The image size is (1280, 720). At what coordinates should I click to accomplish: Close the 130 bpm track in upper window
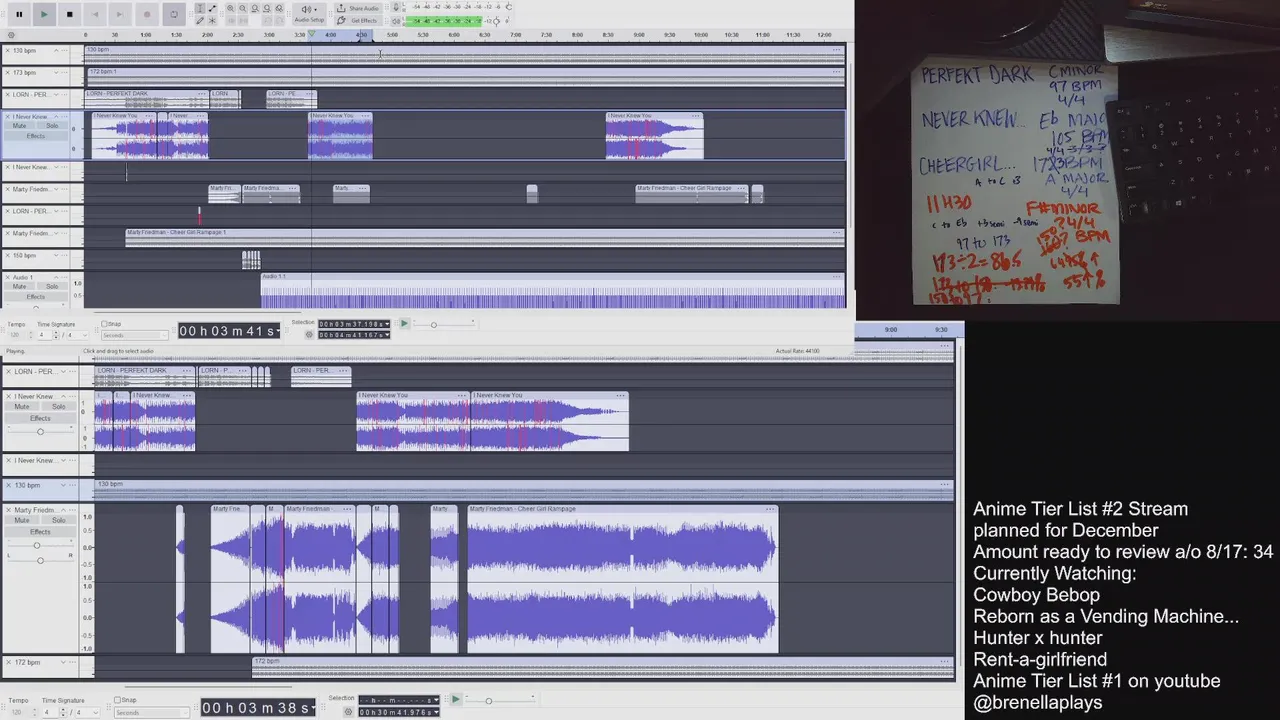(7, 50)
